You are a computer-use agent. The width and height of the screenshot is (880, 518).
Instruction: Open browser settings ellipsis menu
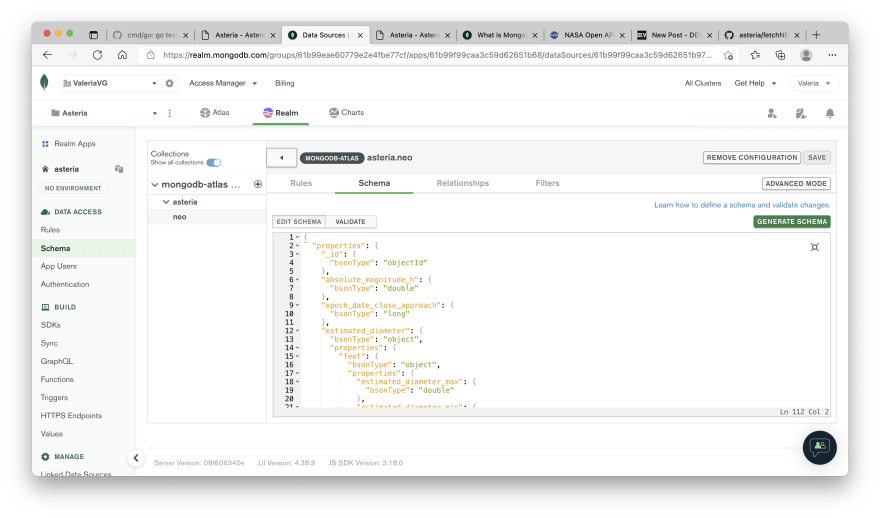click(x=832, y=55)
